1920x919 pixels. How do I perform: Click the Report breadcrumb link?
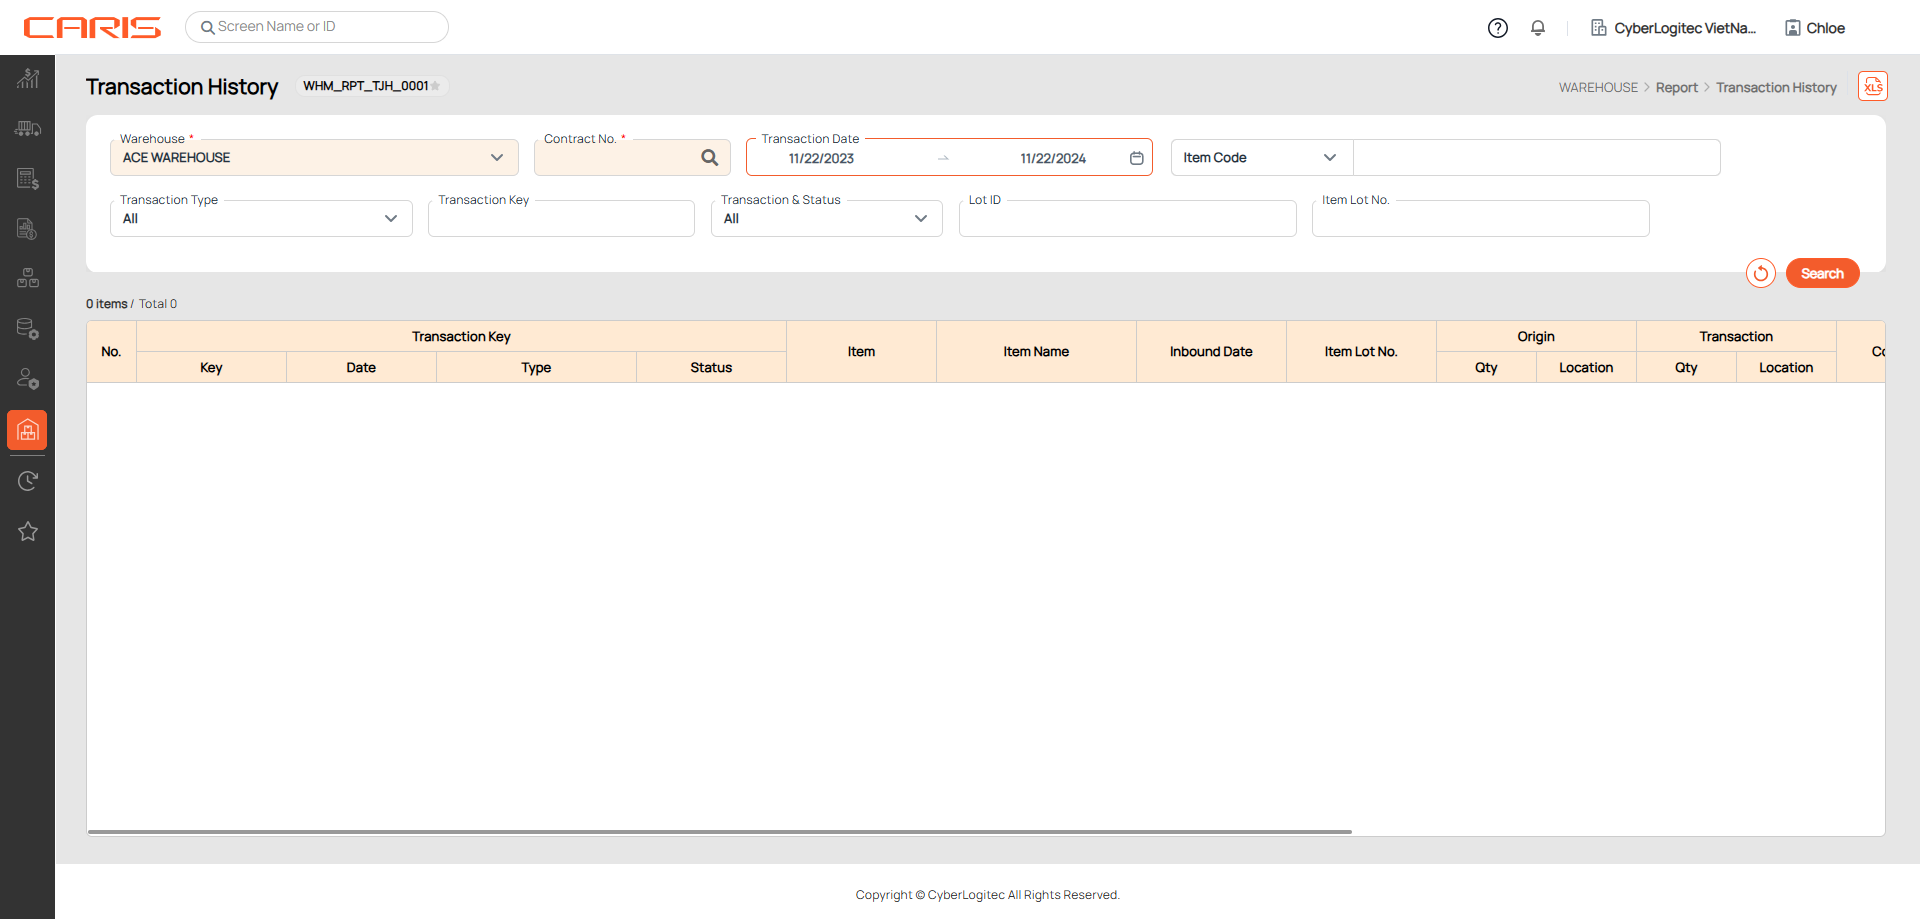tap(1676, 88)
